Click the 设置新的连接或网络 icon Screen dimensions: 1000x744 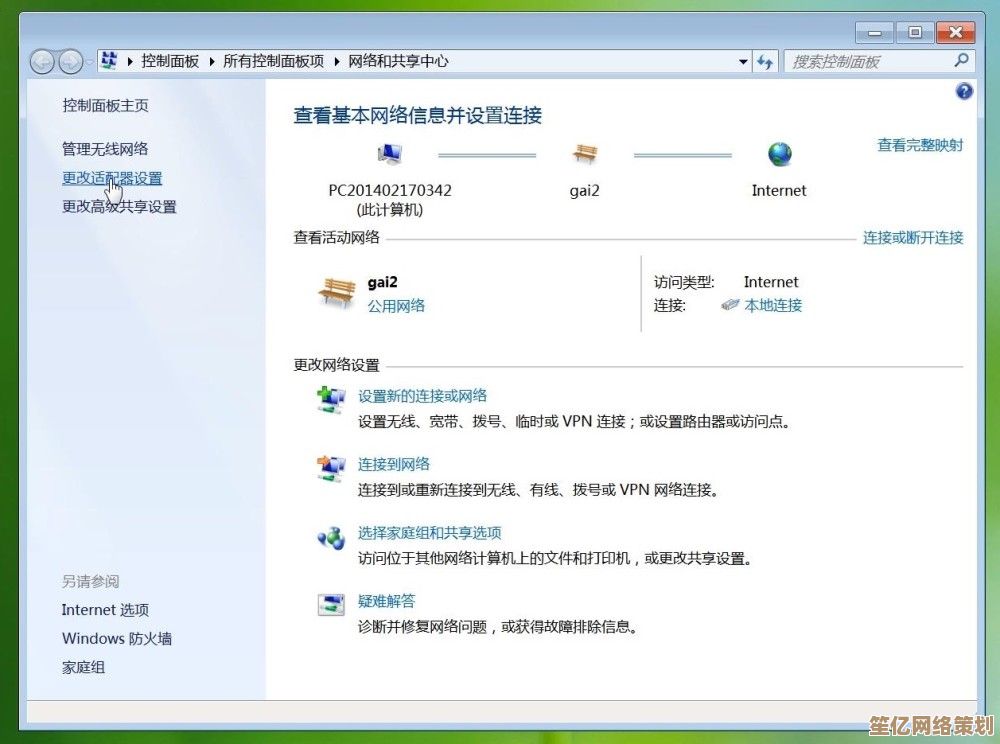[x=330, y=398]
